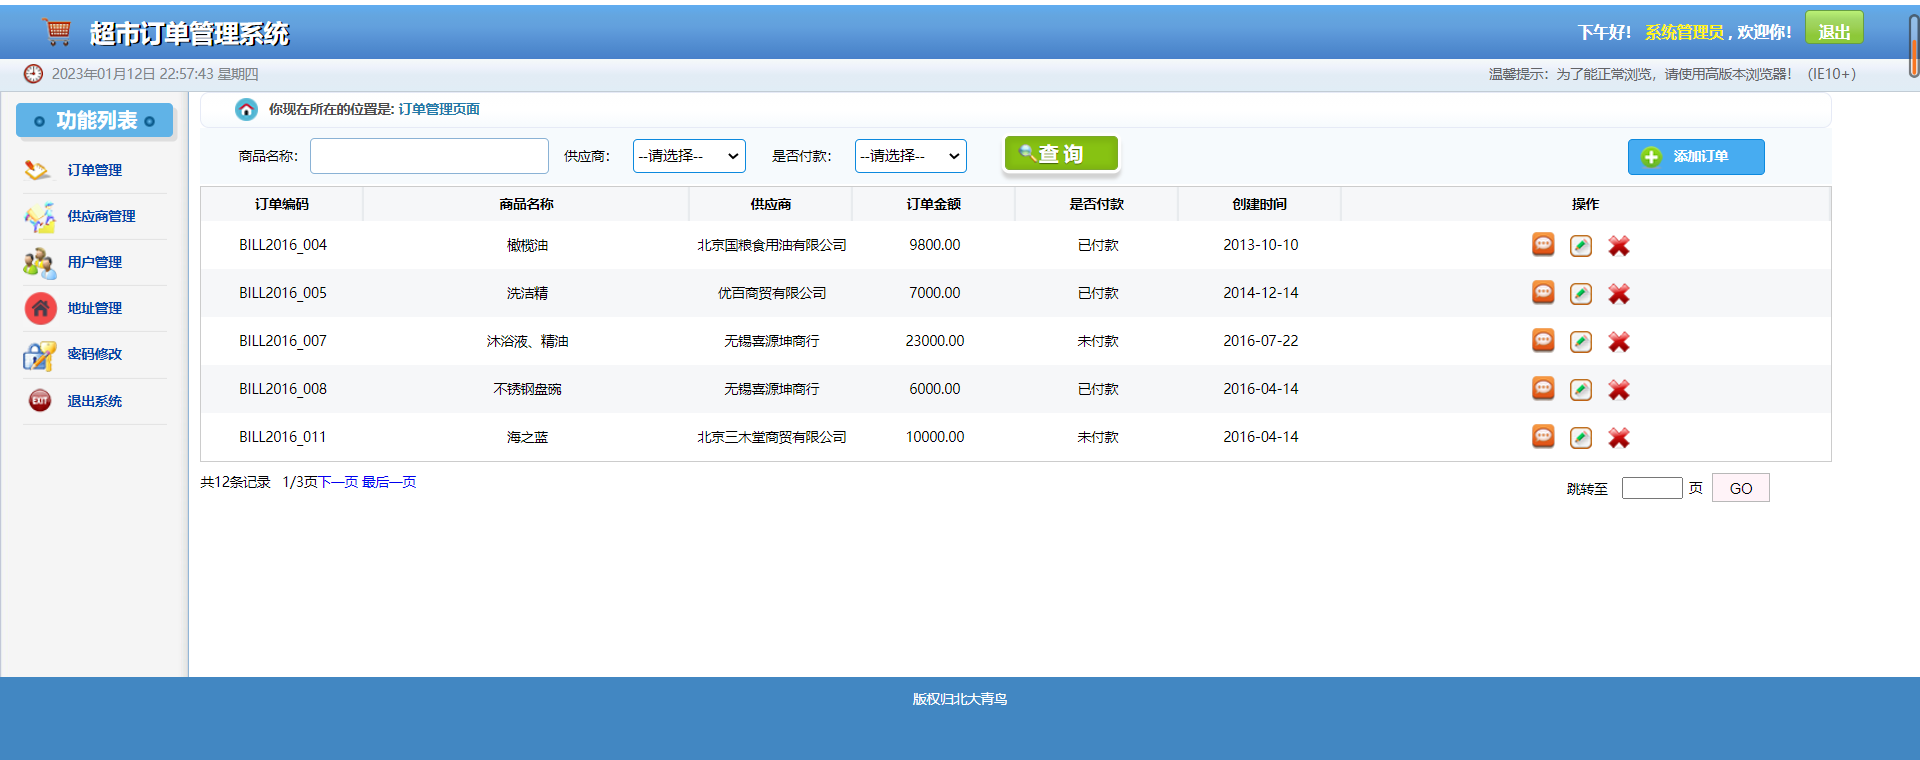Click 系统管理员 username text

click(x=1684, y=32)
